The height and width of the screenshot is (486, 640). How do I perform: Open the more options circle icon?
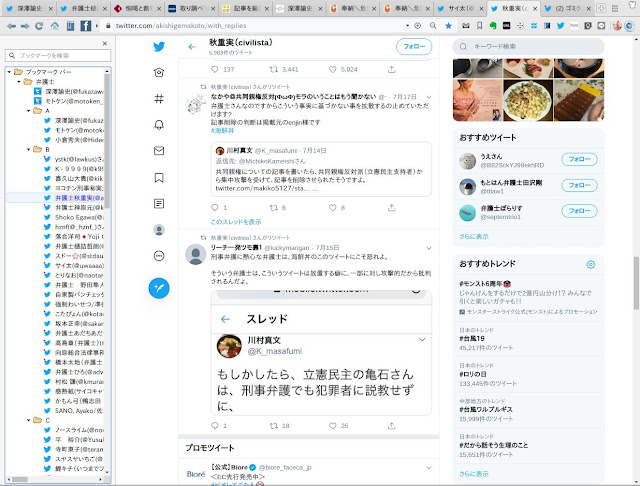click(x=159, y=256)
